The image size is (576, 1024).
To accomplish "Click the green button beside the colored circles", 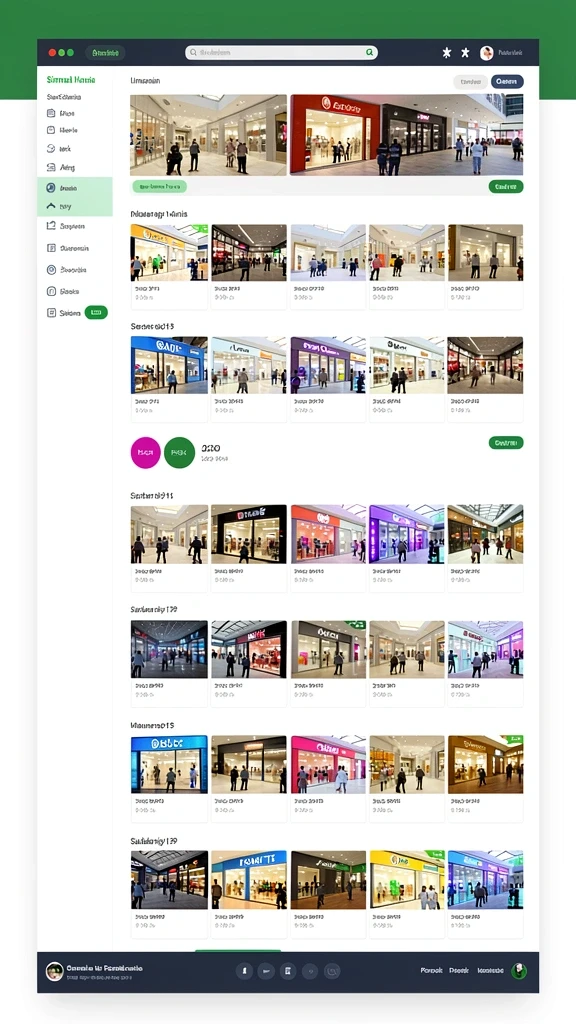I will [x=505, y=443].
